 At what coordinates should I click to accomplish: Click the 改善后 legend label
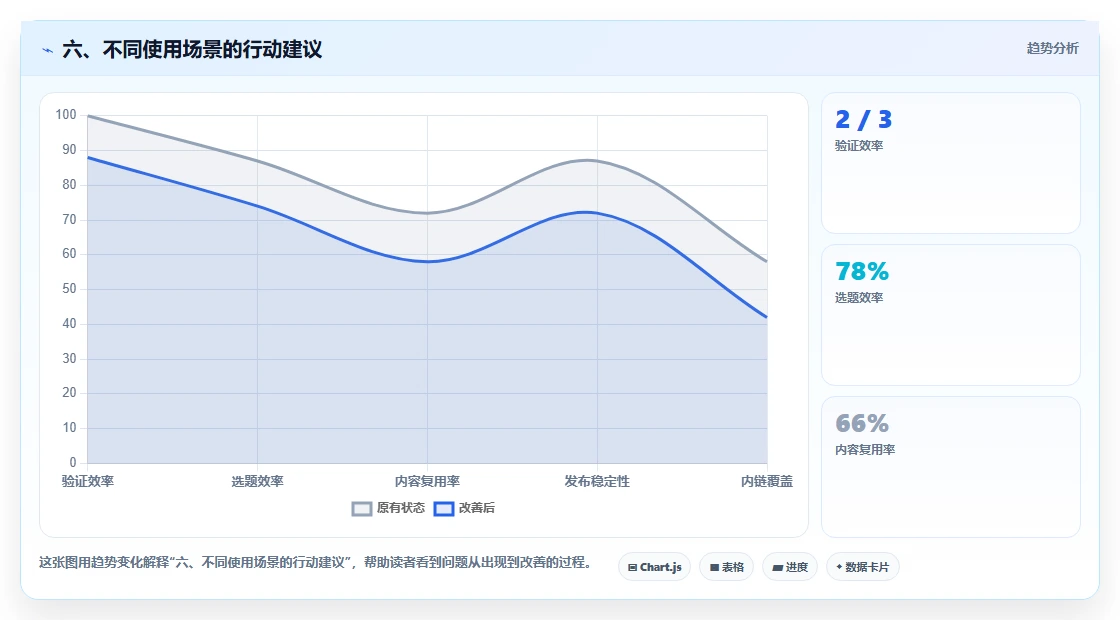click(476, 508)
